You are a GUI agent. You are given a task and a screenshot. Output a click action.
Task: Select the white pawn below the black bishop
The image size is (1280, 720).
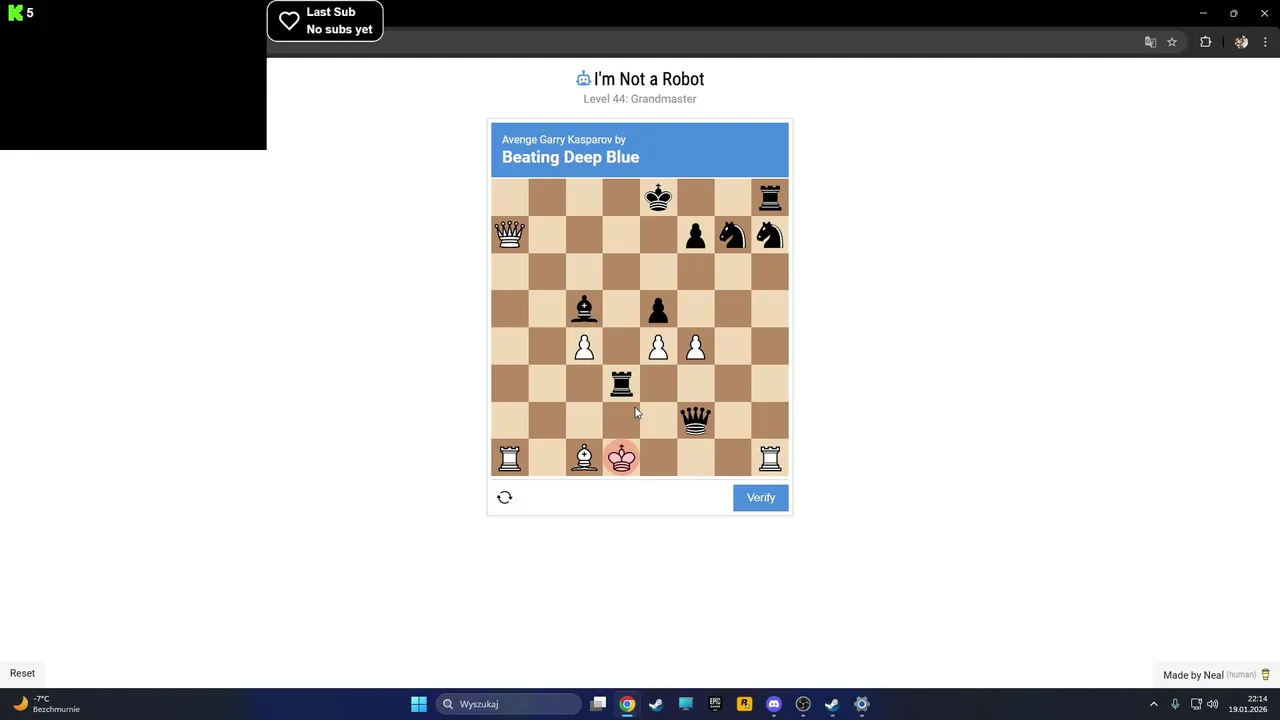click(x=584, y=346)
